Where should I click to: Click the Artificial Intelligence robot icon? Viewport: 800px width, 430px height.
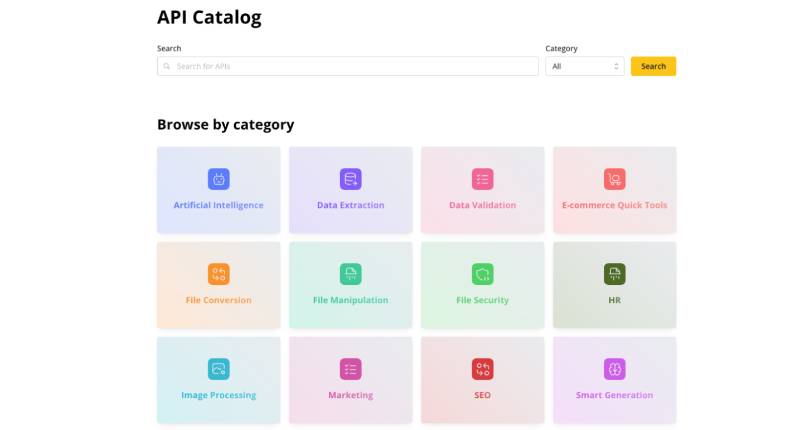pos(218,179)
